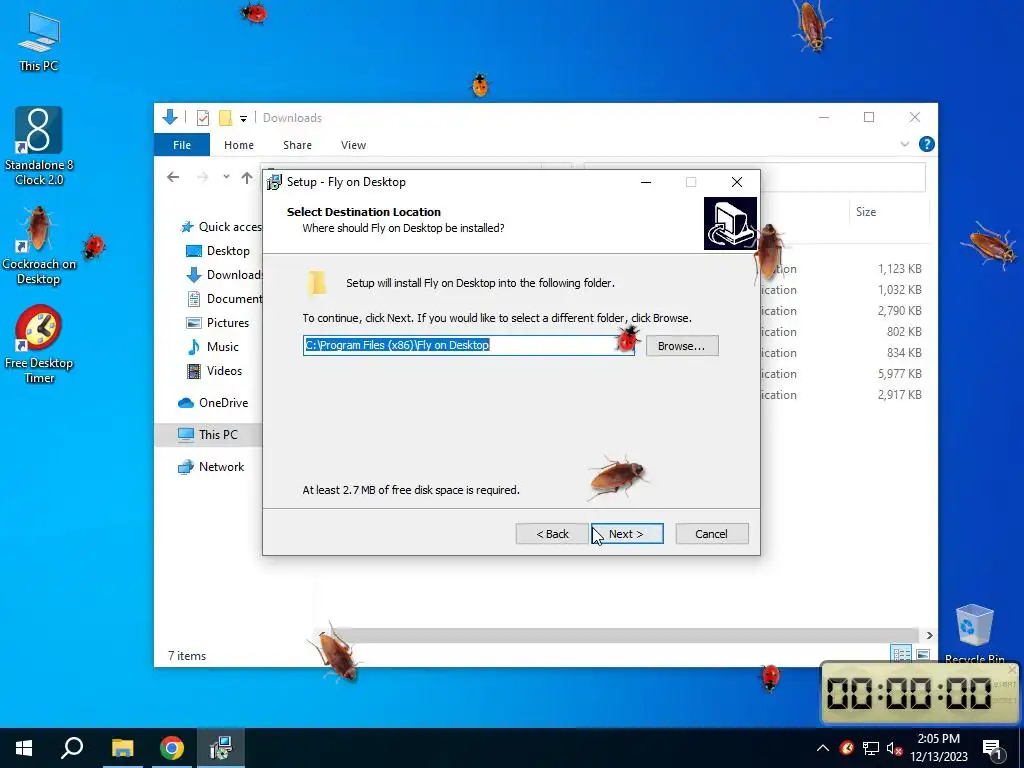The height and width of the screenshot is (768, 1024).
Task: Open muted volume tray icon
Action: click(894, 748)
